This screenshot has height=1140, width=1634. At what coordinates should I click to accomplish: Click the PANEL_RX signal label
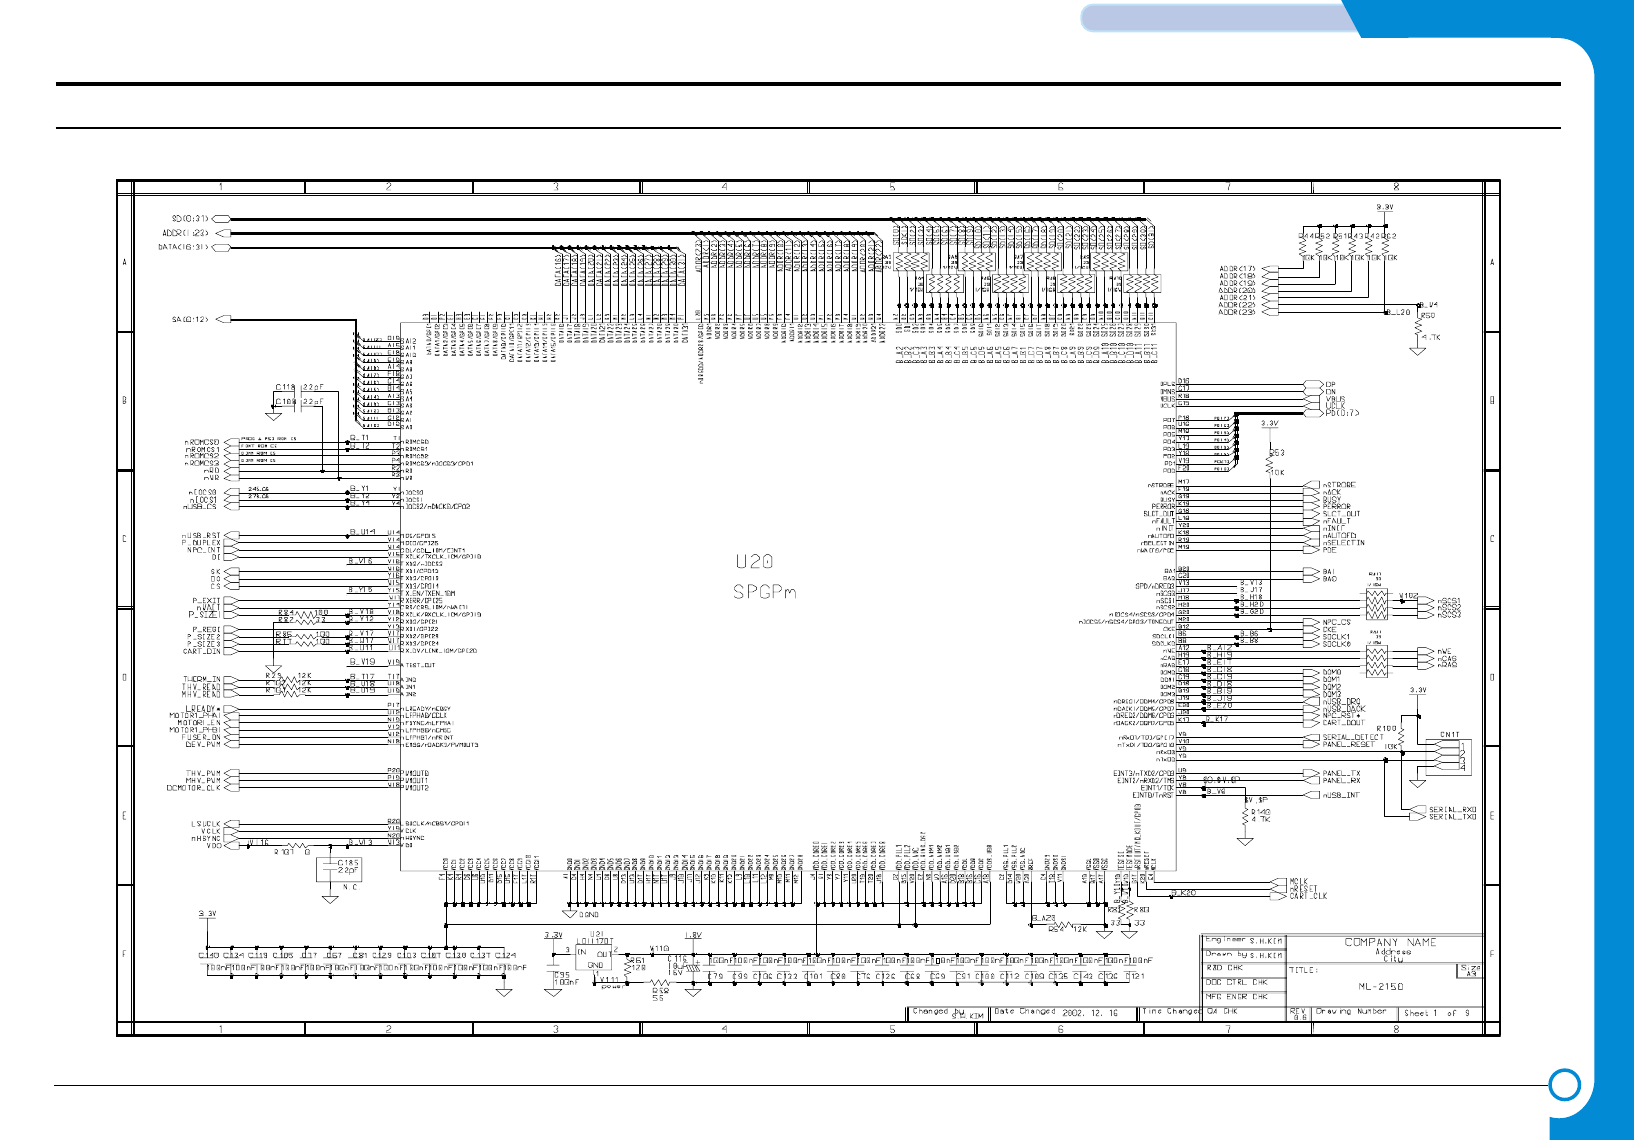click(x=1341, y=781)
